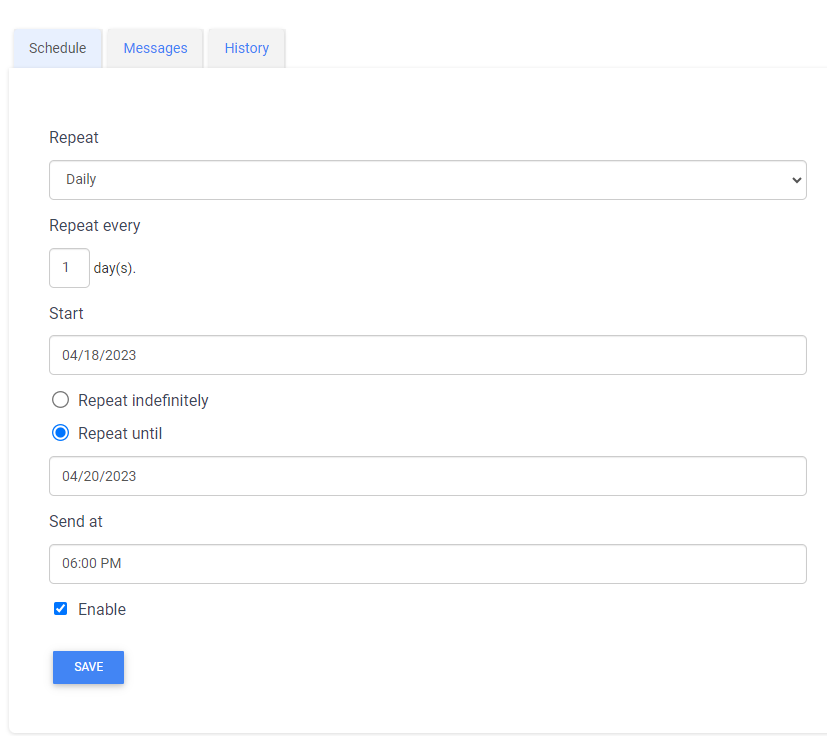Open the History tab
Viewport: 827px width, 736px height.
point(246,48)
